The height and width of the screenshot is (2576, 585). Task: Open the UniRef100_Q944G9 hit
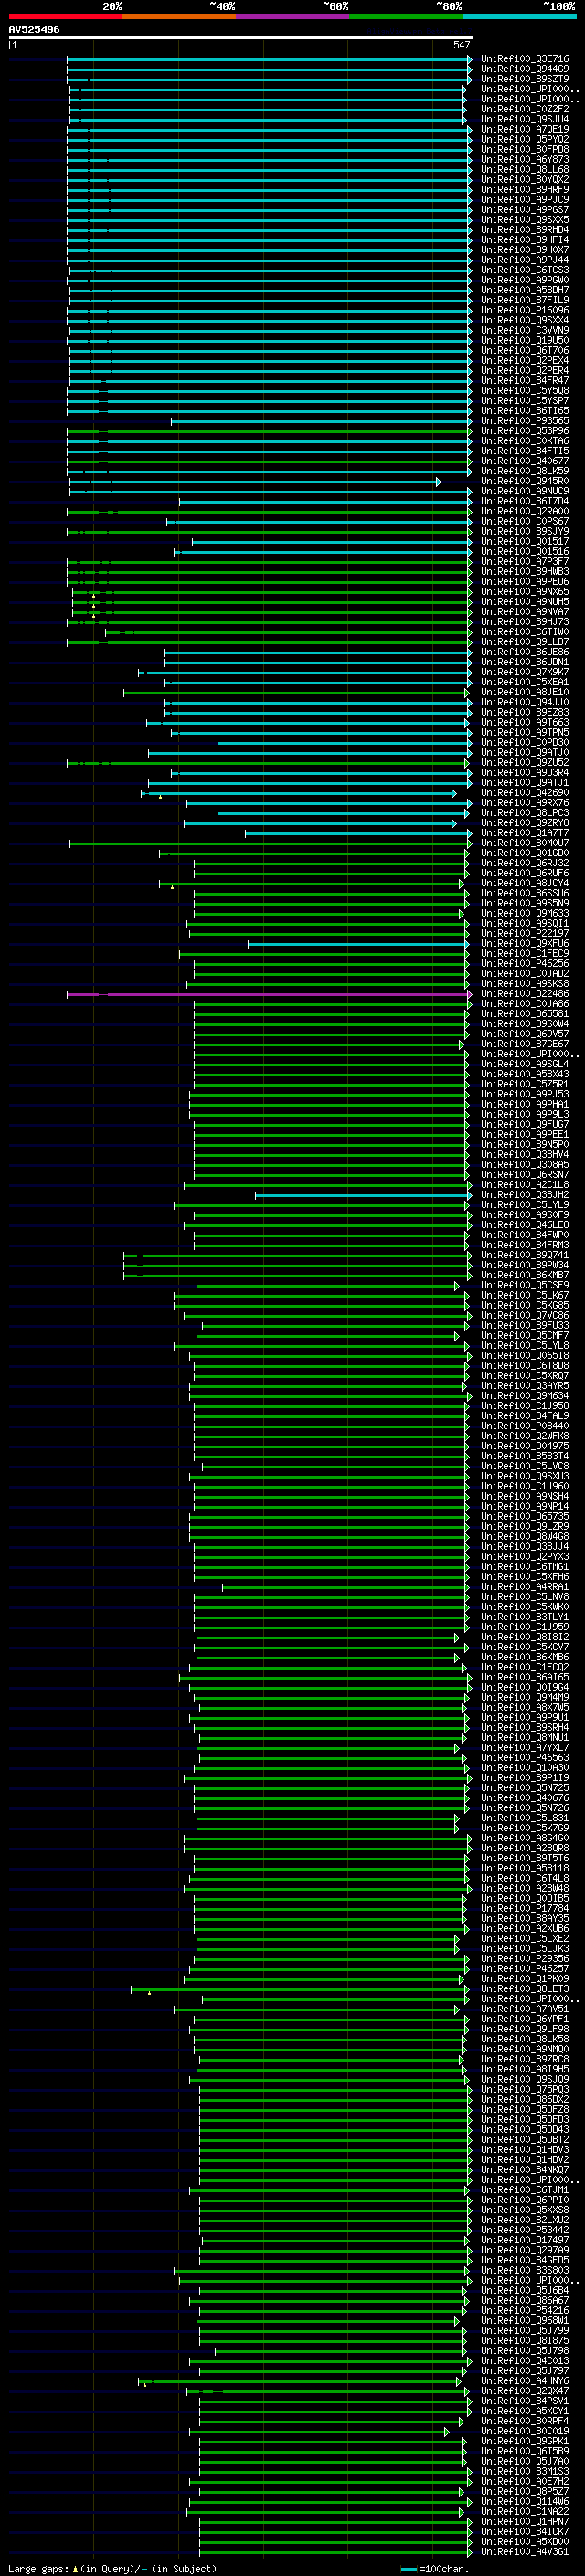pos(524,69)
